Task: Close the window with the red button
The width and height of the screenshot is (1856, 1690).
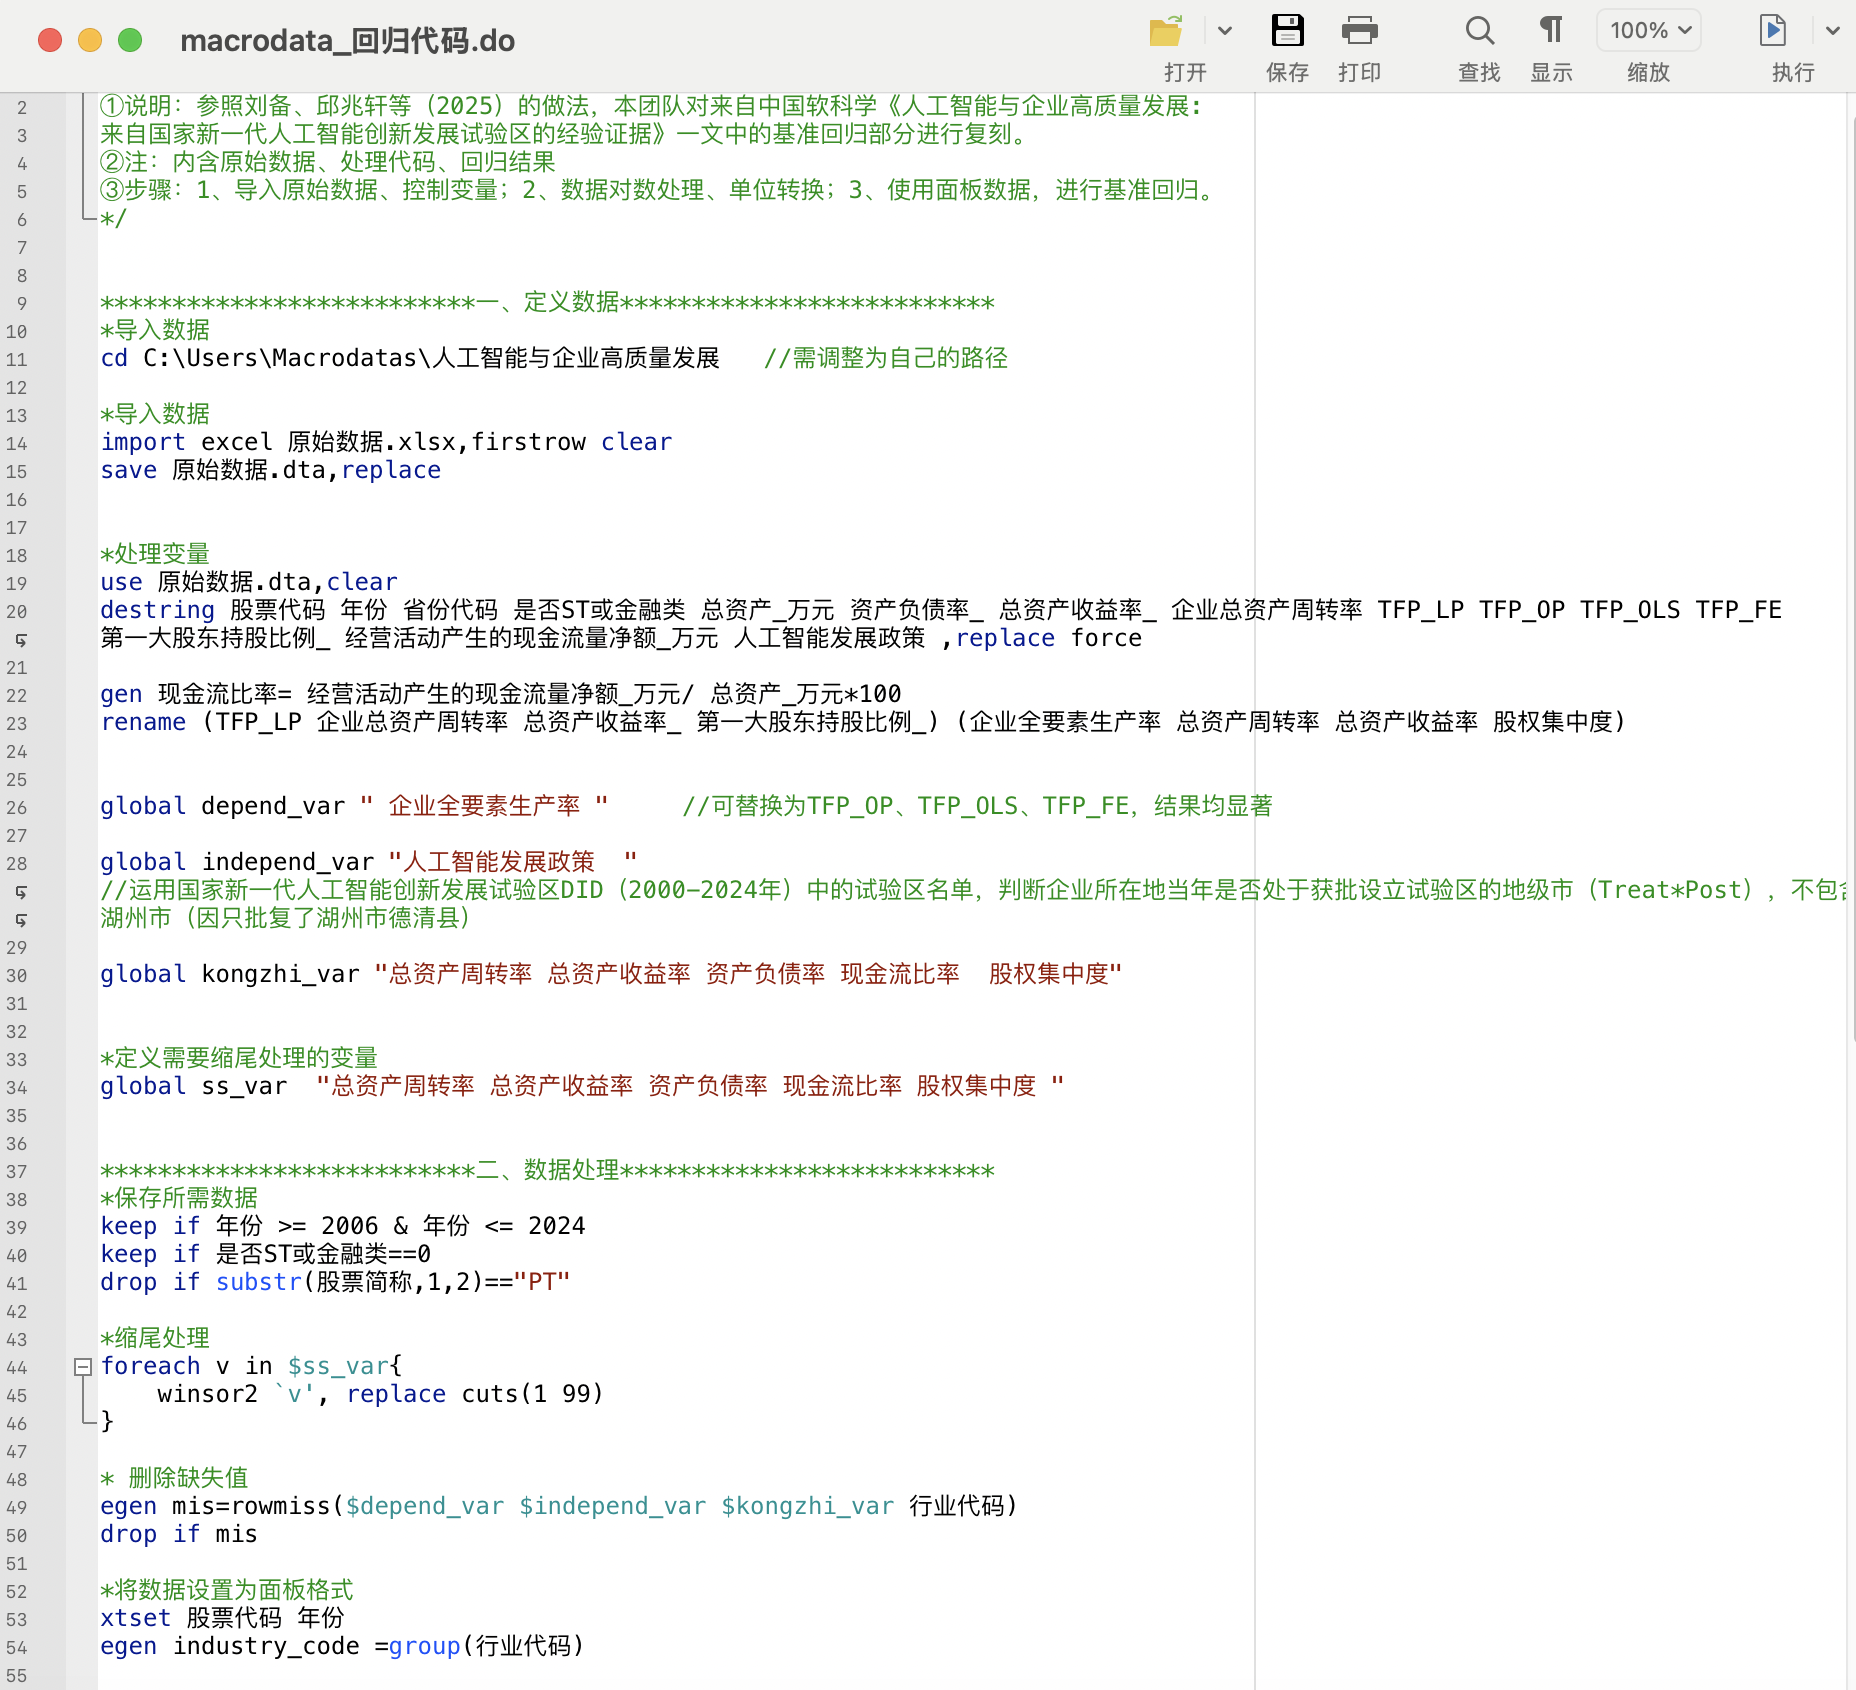Action: click(50, 40)
